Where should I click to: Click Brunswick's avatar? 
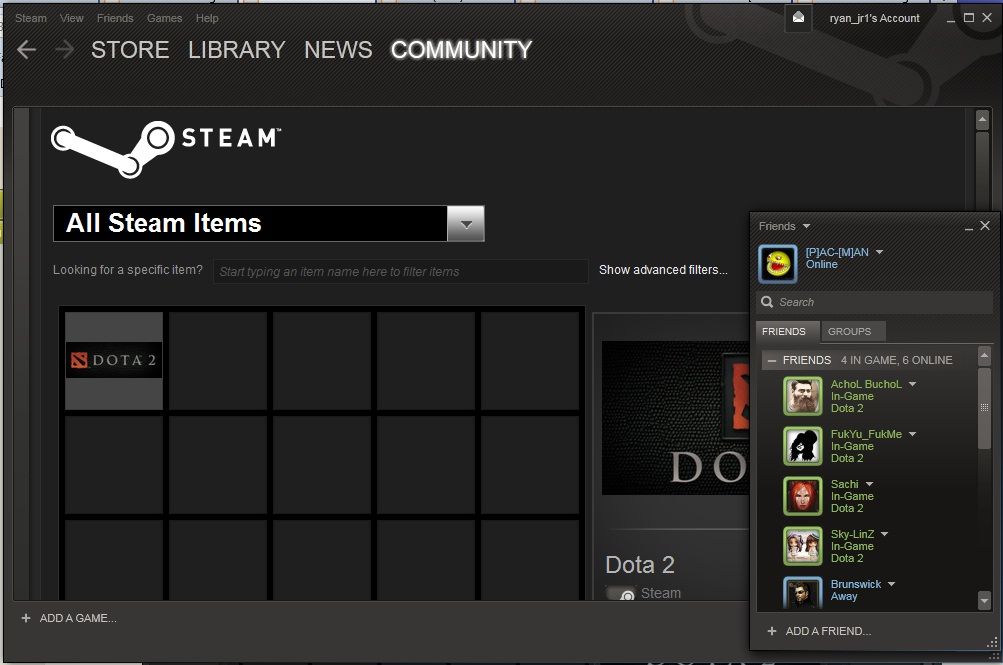click(803, 593)
